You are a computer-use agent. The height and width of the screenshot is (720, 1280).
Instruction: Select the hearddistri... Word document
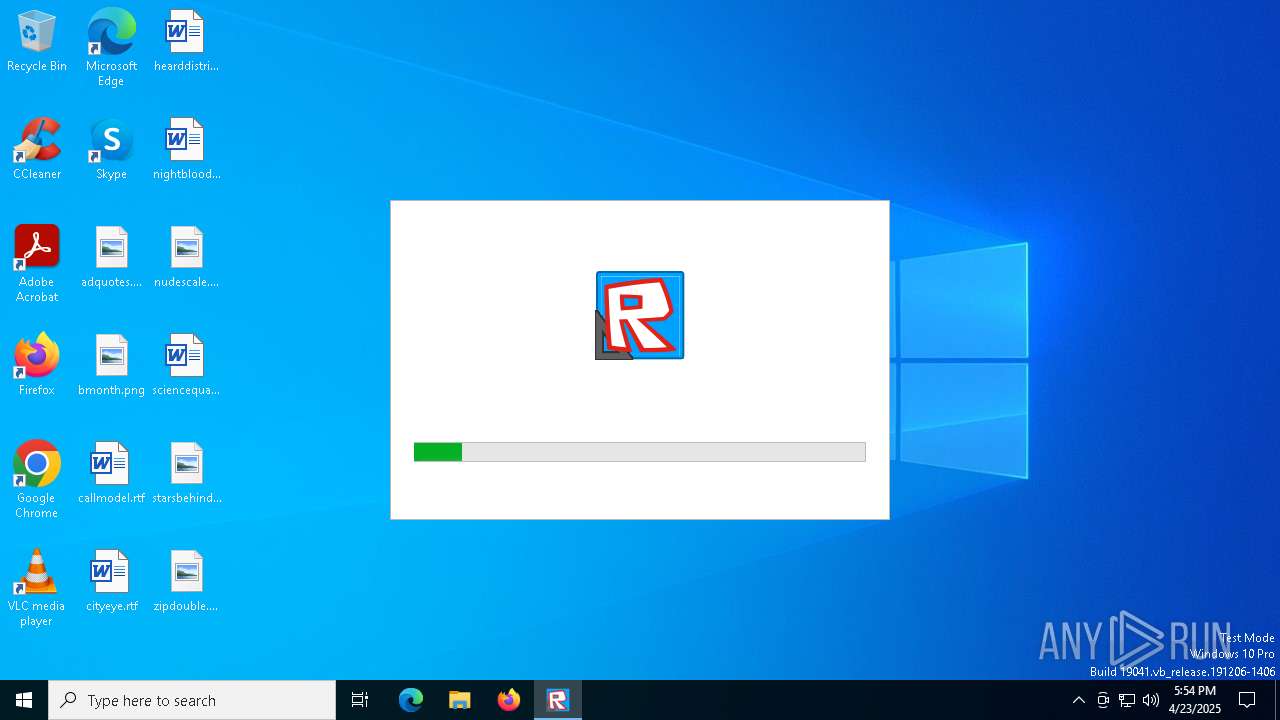tap(186, 42)
